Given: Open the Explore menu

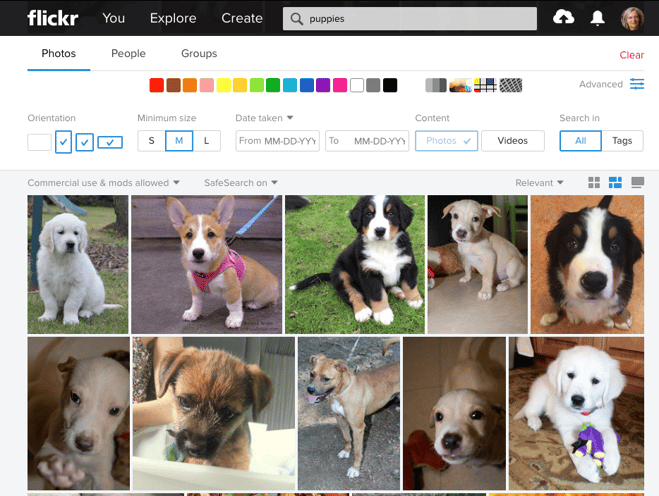Looking at the screenshot, I should pyautogui.click(x=173, y=18).
